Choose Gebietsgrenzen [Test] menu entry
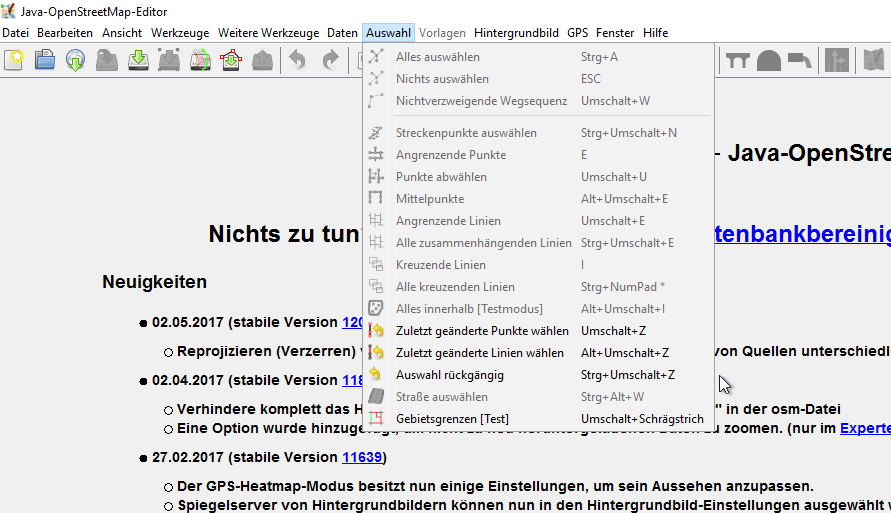Viewport: 891px width, 513px height. coord(538,419)
